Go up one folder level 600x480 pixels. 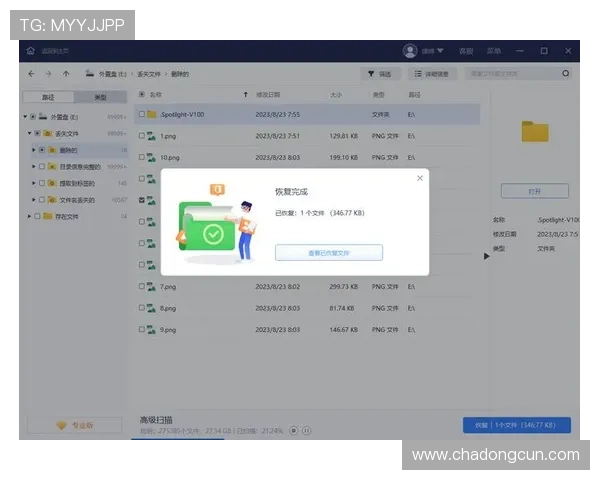(x=66, y=74)
